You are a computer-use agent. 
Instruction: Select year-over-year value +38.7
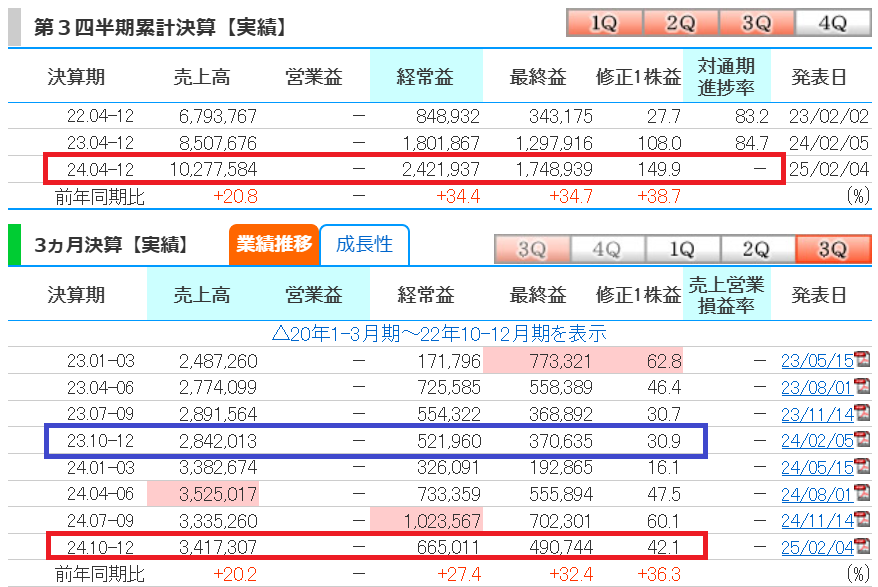tap(659, 196)
